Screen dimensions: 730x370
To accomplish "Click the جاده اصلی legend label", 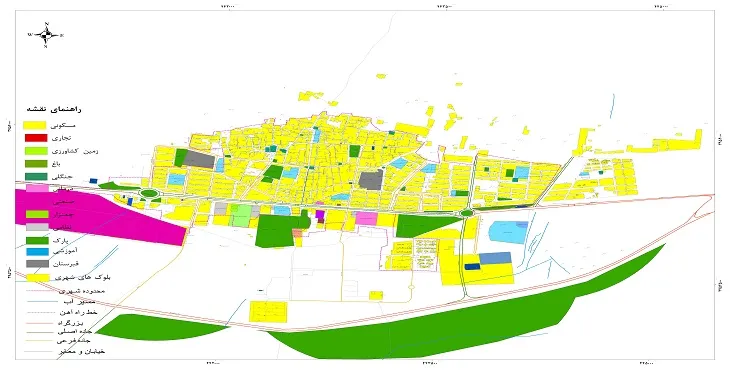I will tap(74, 332).
